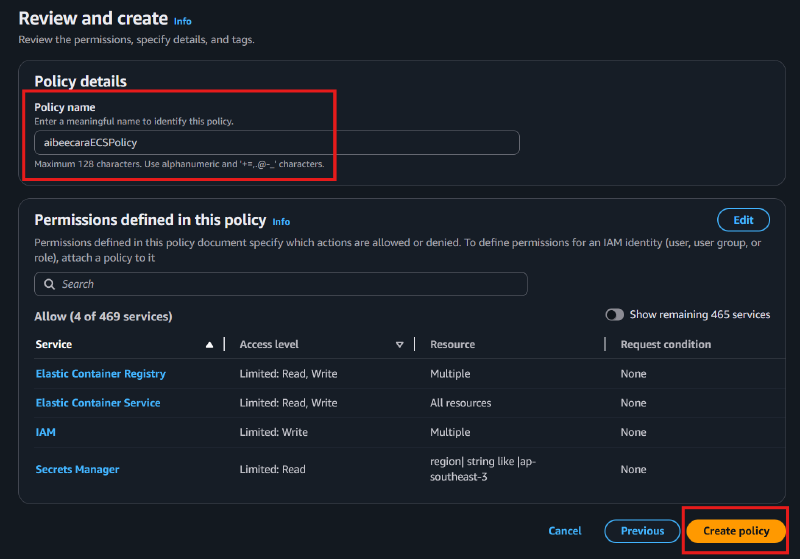
Task: Select 'Multiple' resource in IAM row
Action: click(x=450, y=433)
